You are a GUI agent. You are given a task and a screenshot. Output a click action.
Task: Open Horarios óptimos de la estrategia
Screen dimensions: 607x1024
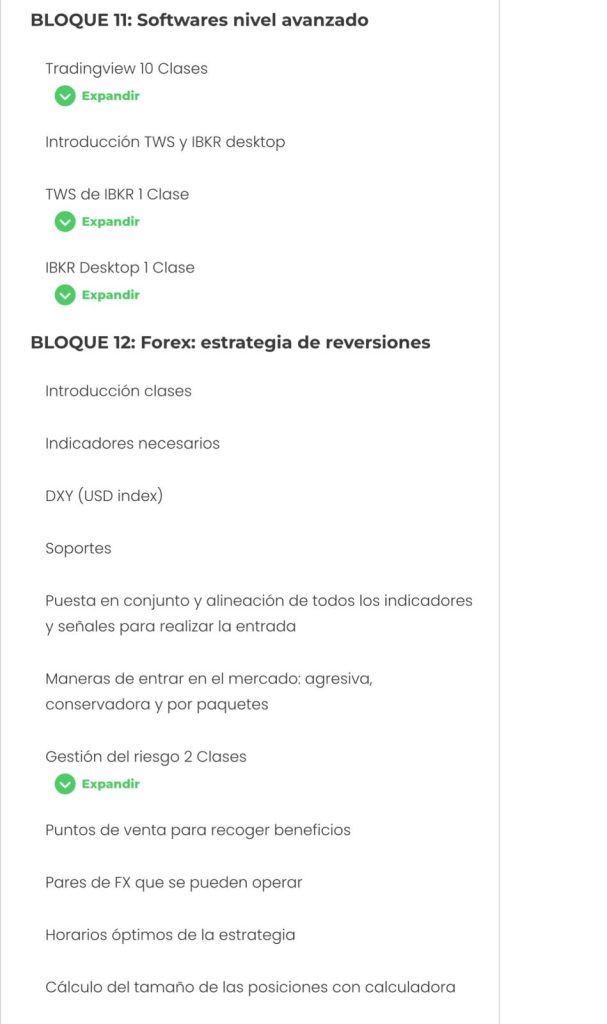tap(170, 935)
